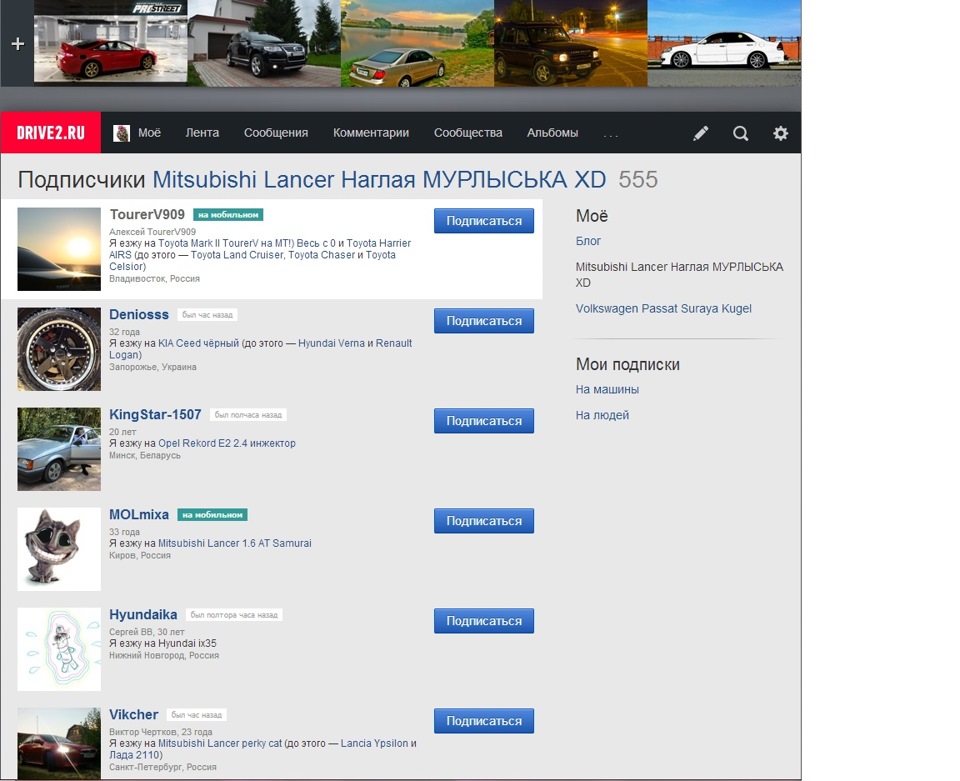The width and height of the screenshot is (960, 781).
Task: Click the DRIVE2.RU logo
Action: pos(51,132)
